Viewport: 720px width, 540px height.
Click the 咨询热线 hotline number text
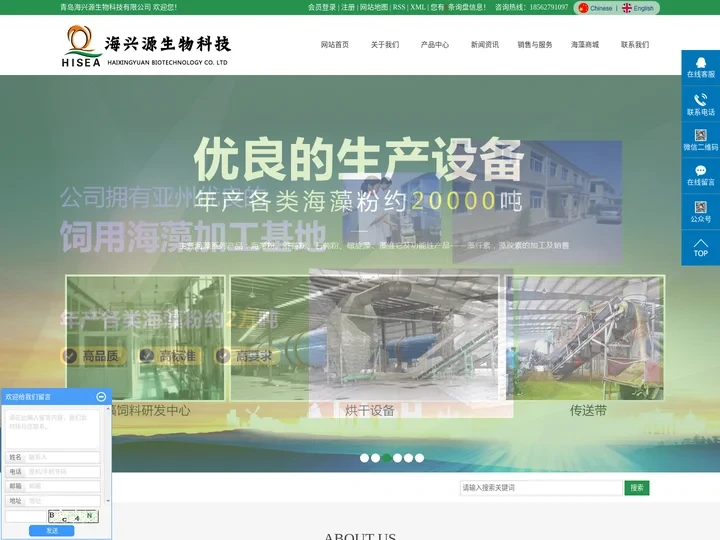click(x=531, y=7)
